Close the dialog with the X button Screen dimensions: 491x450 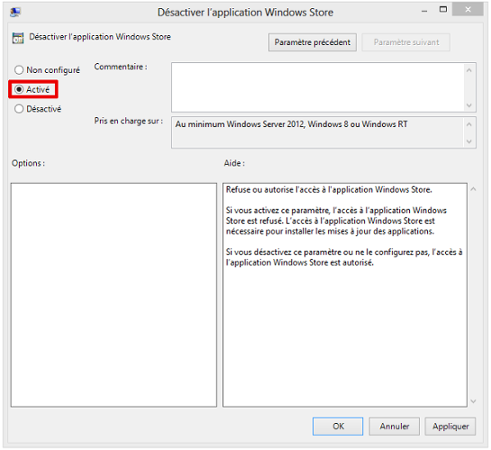(x=468, y=9)
